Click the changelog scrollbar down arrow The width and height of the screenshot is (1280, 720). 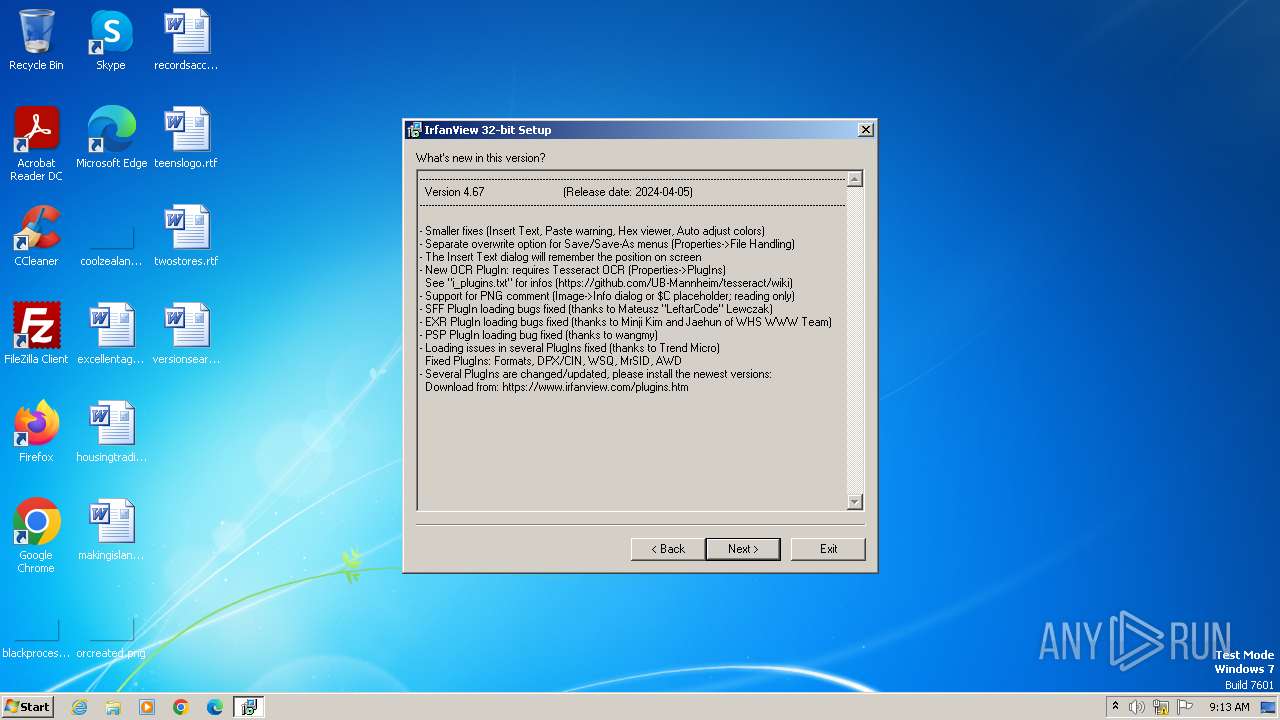coord(854,502)
